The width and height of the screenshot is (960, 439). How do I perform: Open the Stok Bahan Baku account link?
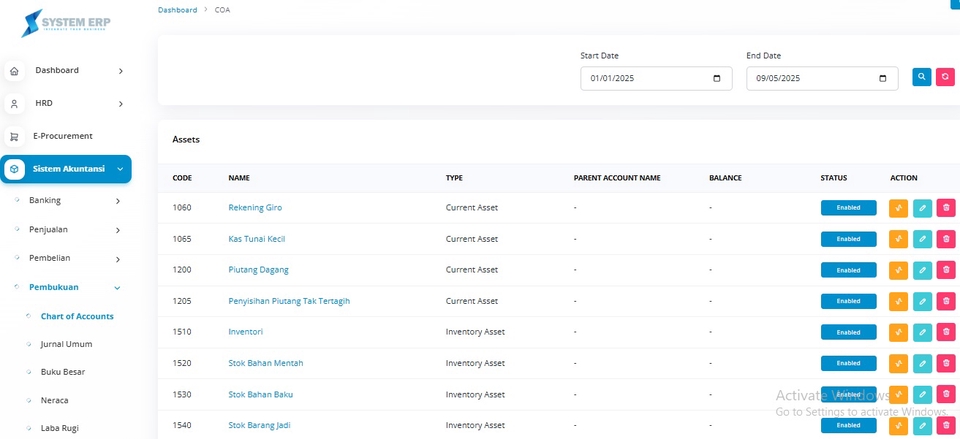pyautogui.click(x=261, y=394)
